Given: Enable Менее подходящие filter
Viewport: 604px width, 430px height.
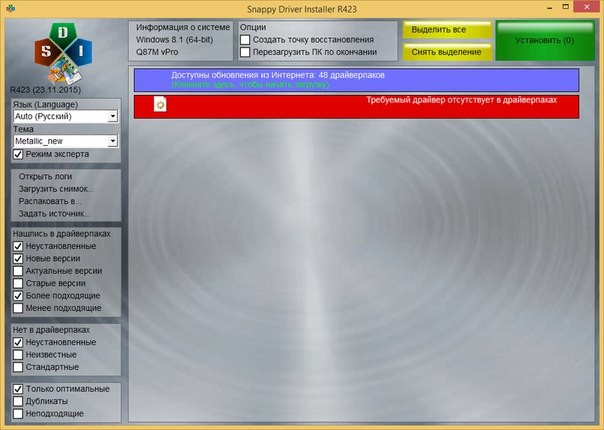Looking at the screenshot, I should (18, 308).
